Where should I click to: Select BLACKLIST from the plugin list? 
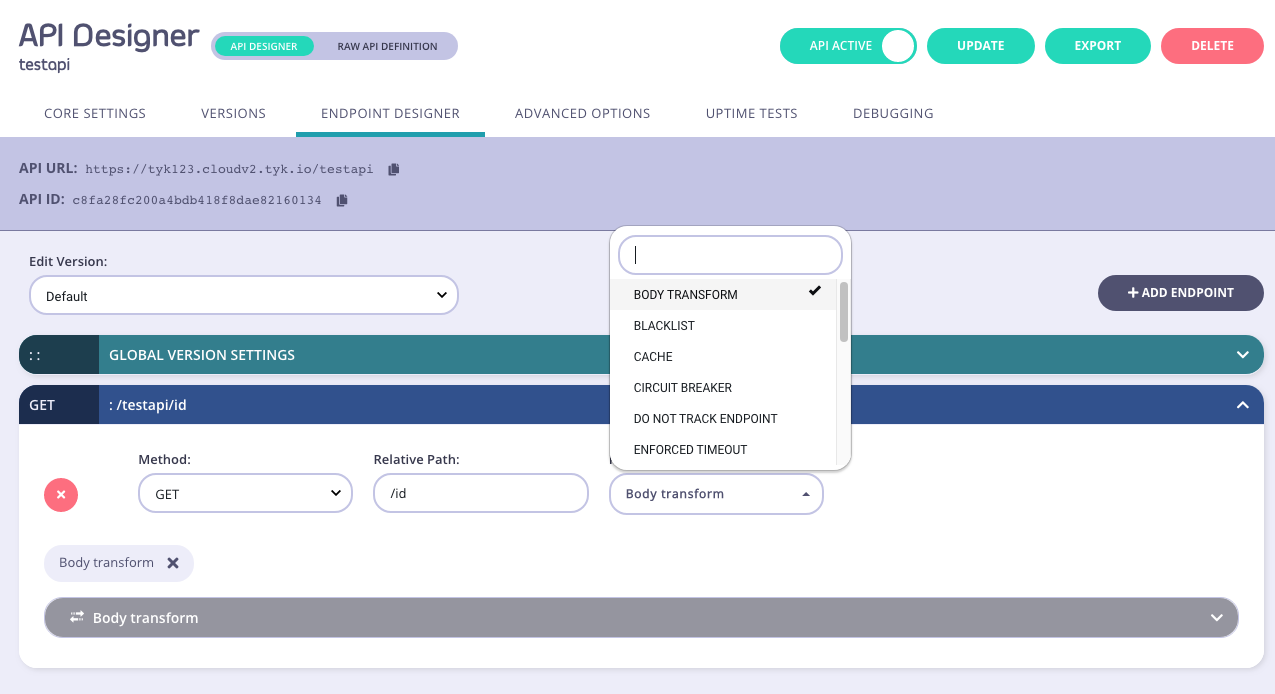tap(664, 325)
